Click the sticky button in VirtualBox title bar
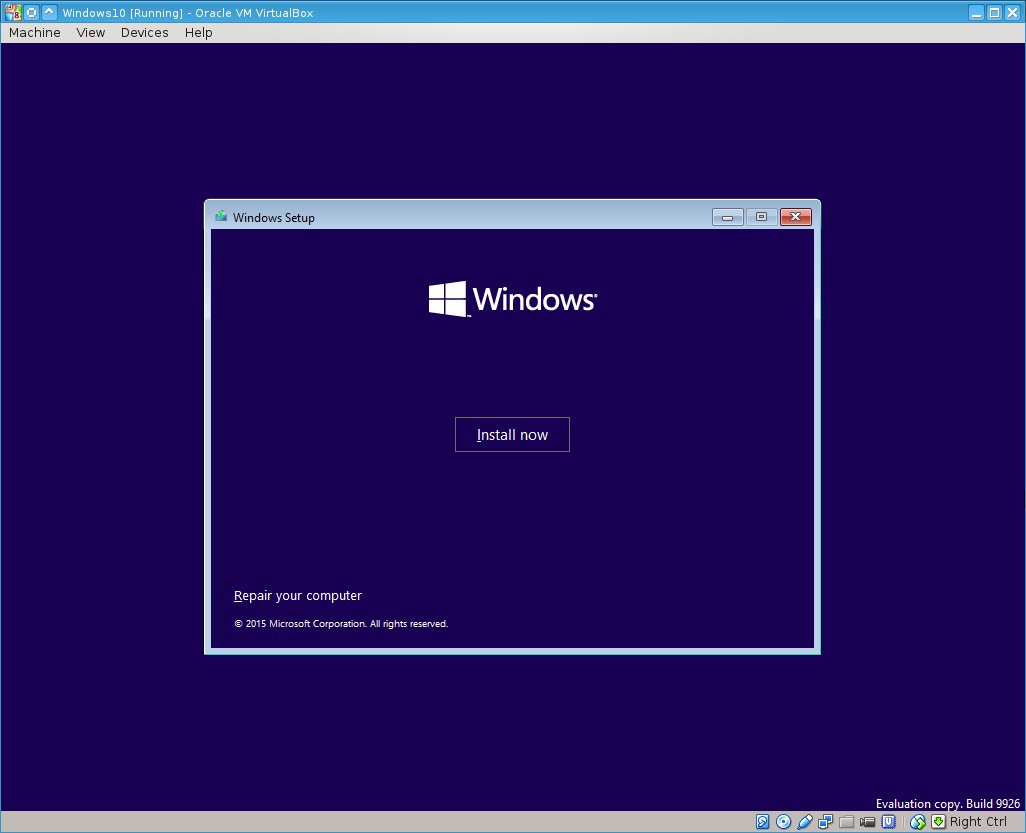The width and height of the screenshot is (1026, 833). click(31, 12)
